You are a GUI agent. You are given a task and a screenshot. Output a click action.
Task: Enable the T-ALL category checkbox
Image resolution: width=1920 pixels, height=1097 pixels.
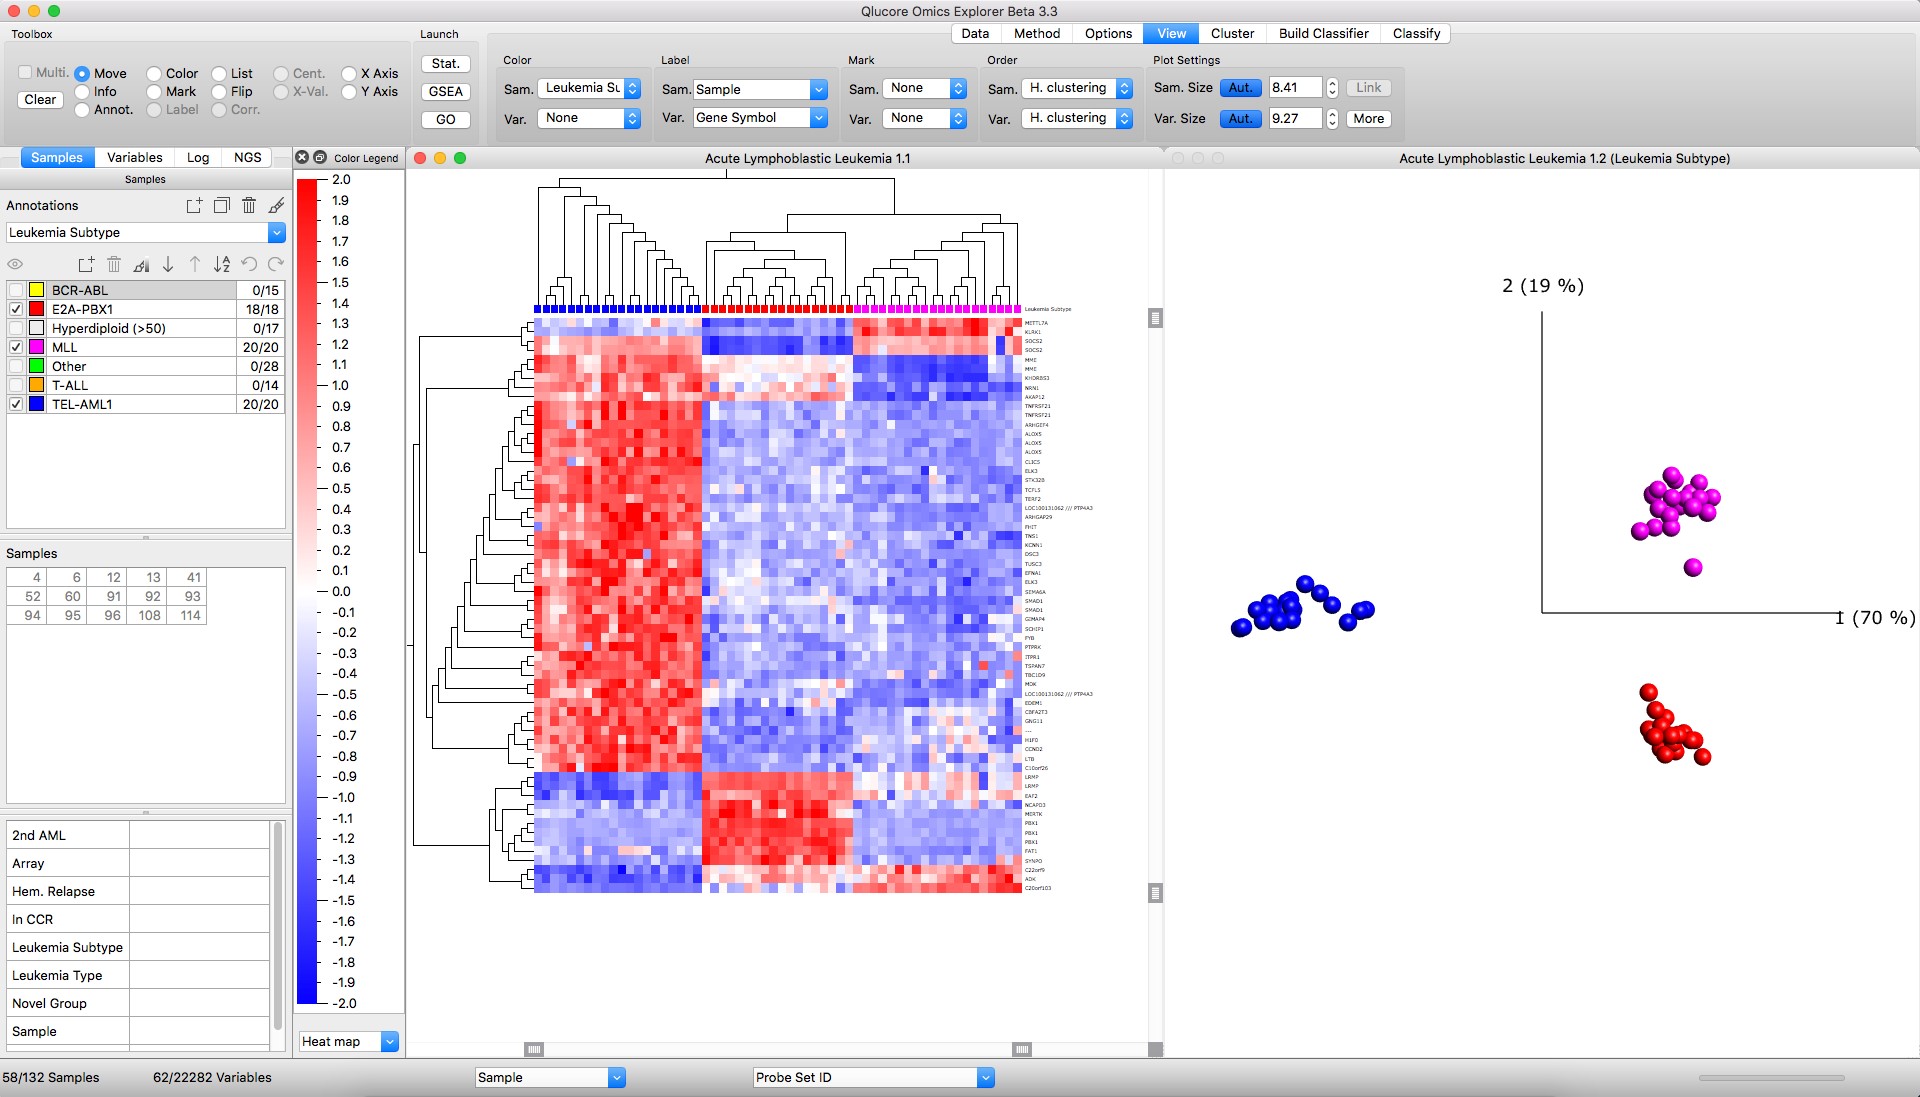coord(16,385)
